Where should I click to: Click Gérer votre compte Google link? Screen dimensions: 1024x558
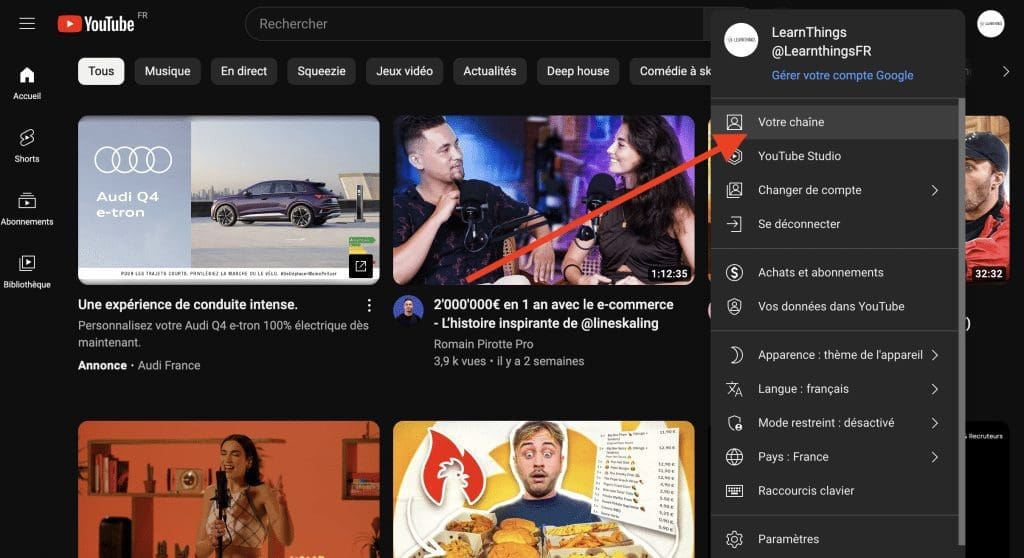point(842,75)
